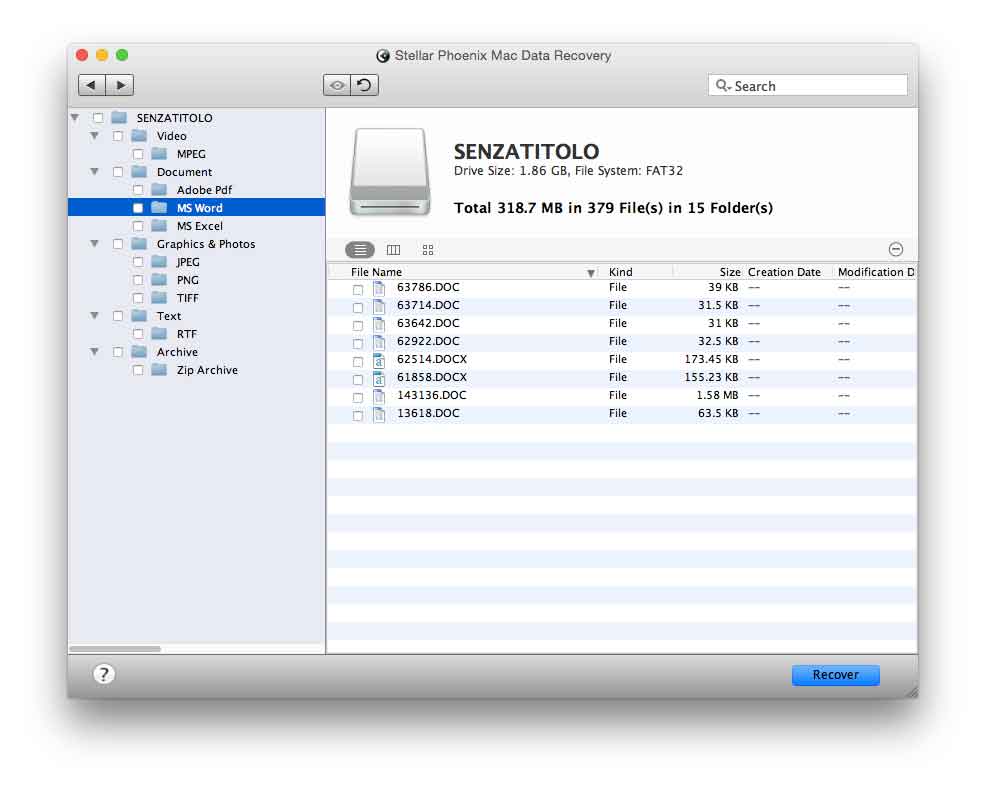
Task: Click the TIFF folder icon
Action: tap(160, 297)
